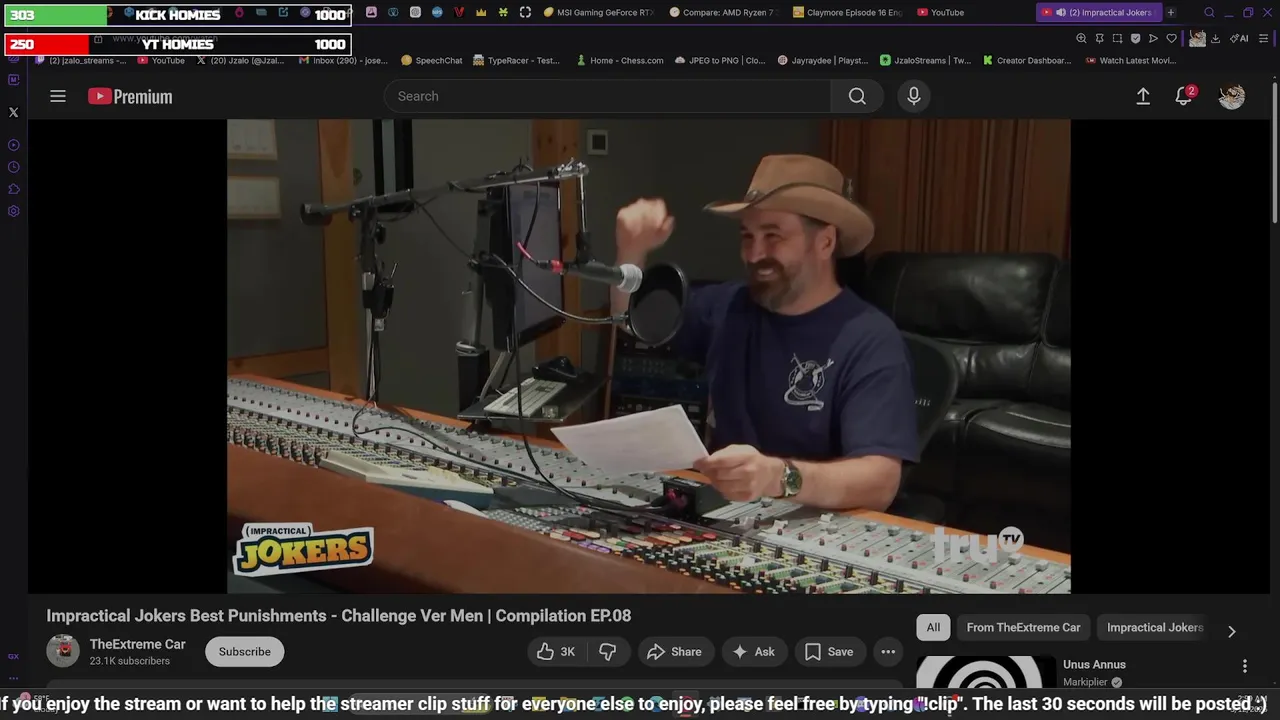
Task: Select From TheExtreme Car chip
Action: [x=1023, y=628]
